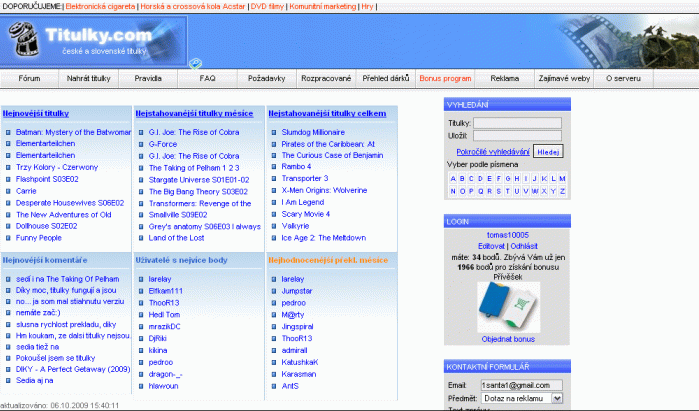Image resolution: width=699 pixels, height=411 pixels.
Task: Open Stargate Universe S01E01-02 subtitles
Action: [199, 180]
